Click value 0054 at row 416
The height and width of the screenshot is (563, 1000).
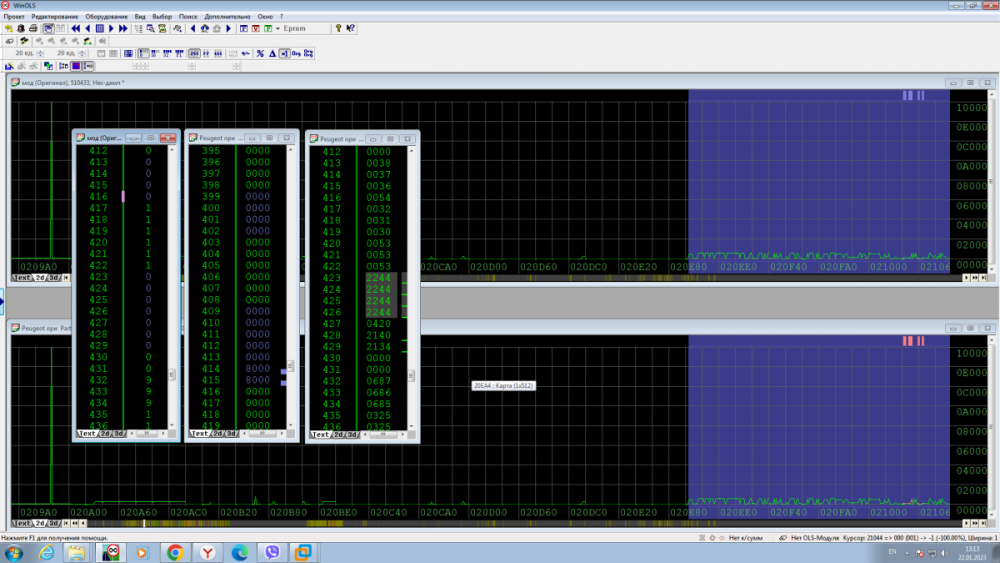coord(378,198)
